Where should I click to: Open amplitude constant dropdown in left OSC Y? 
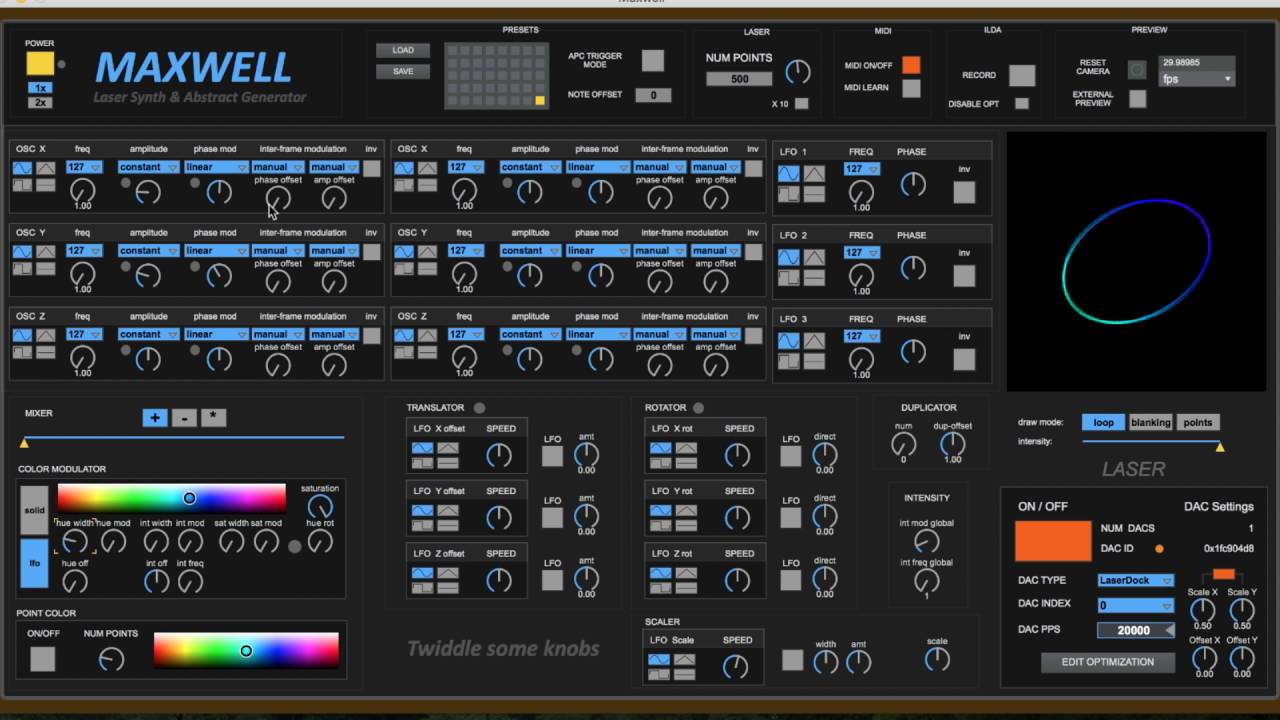[148, 251]
